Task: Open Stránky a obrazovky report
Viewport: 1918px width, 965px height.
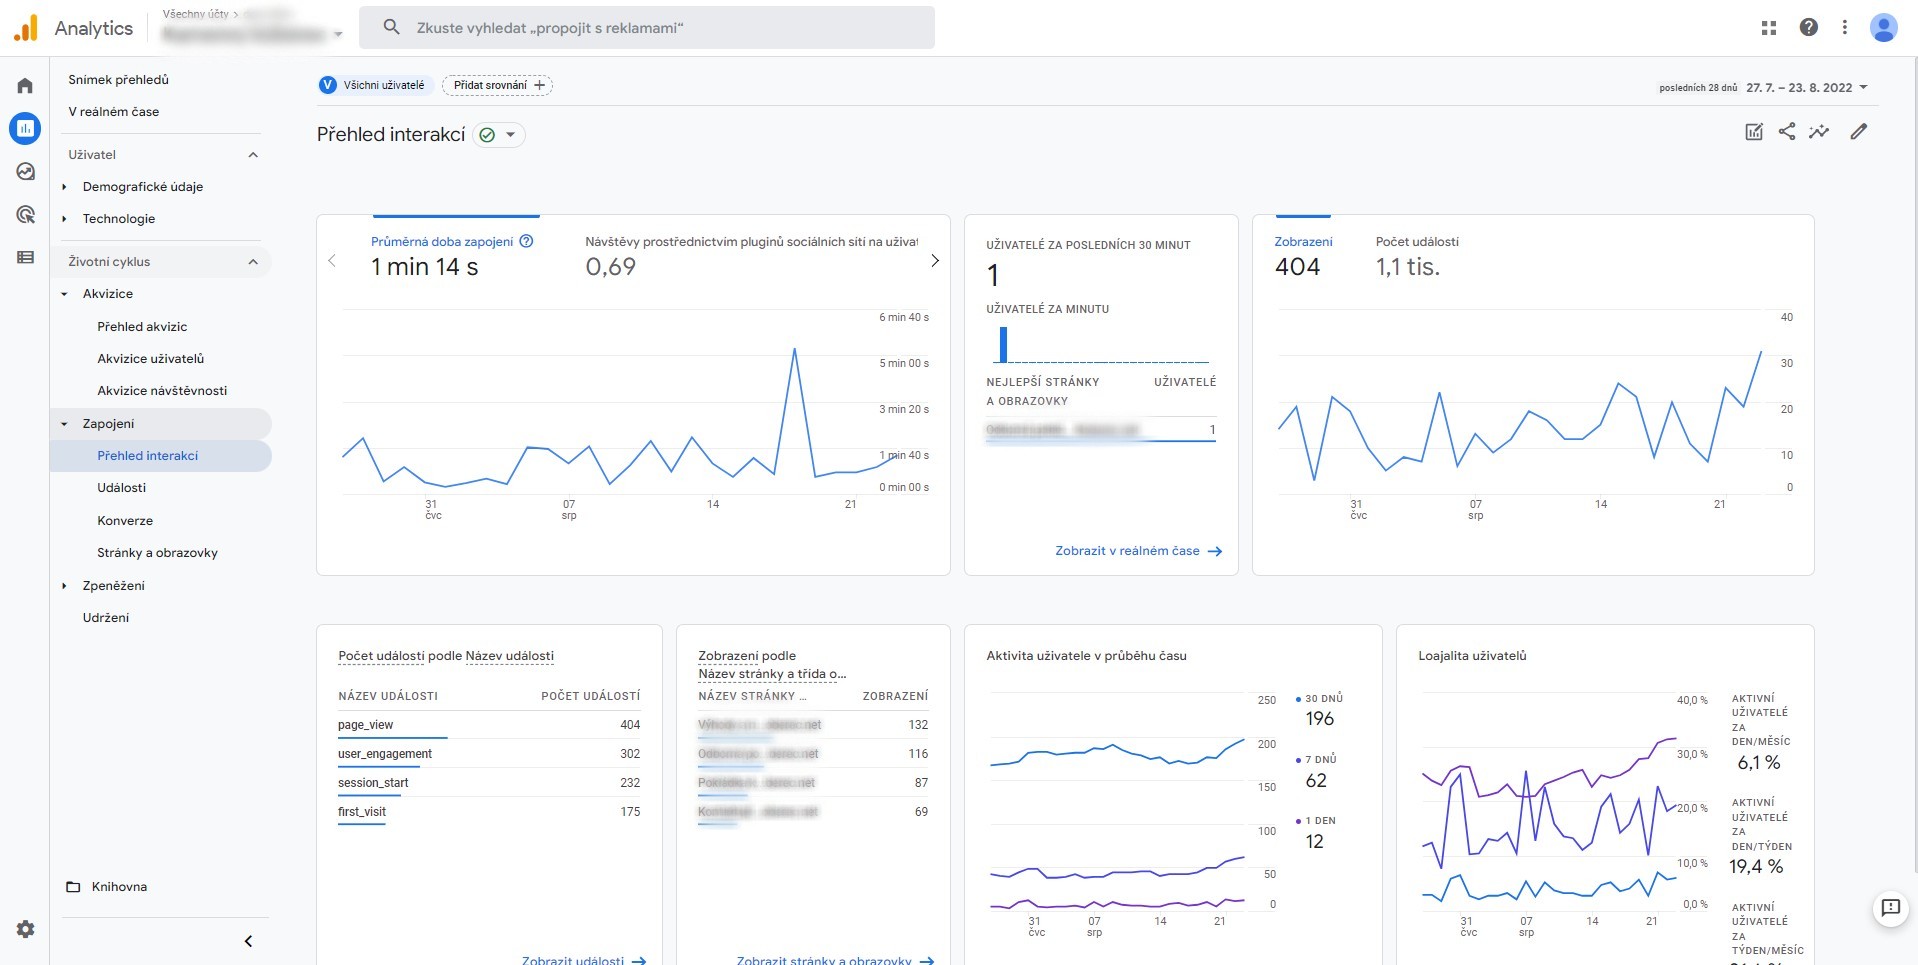Action: tap(157, 553)
